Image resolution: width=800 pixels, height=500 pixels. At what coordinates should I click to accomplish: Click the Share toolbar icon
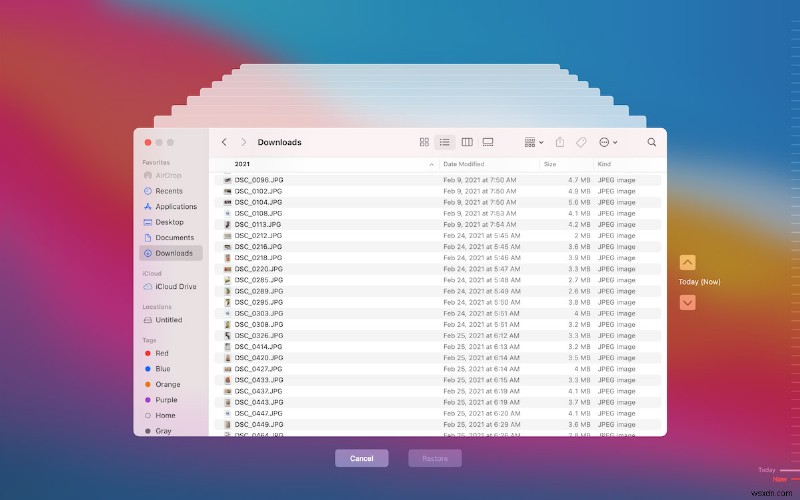click(x=560, y=142)
